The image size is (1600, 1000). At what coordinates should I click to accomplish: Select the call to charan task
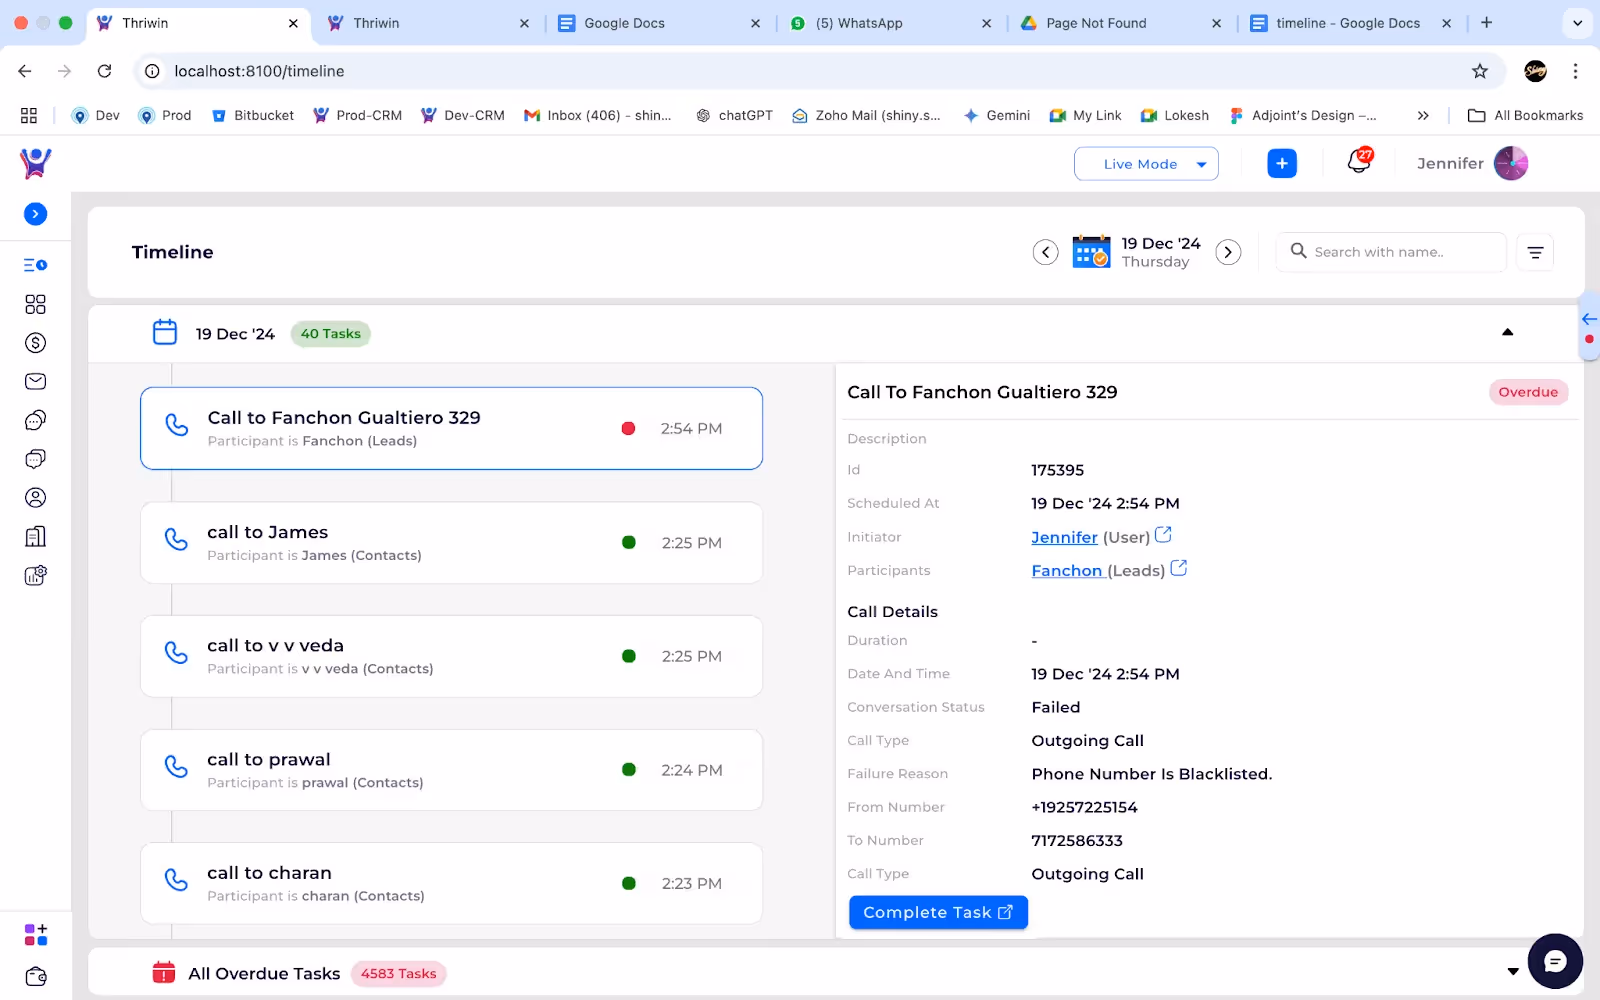451,884
